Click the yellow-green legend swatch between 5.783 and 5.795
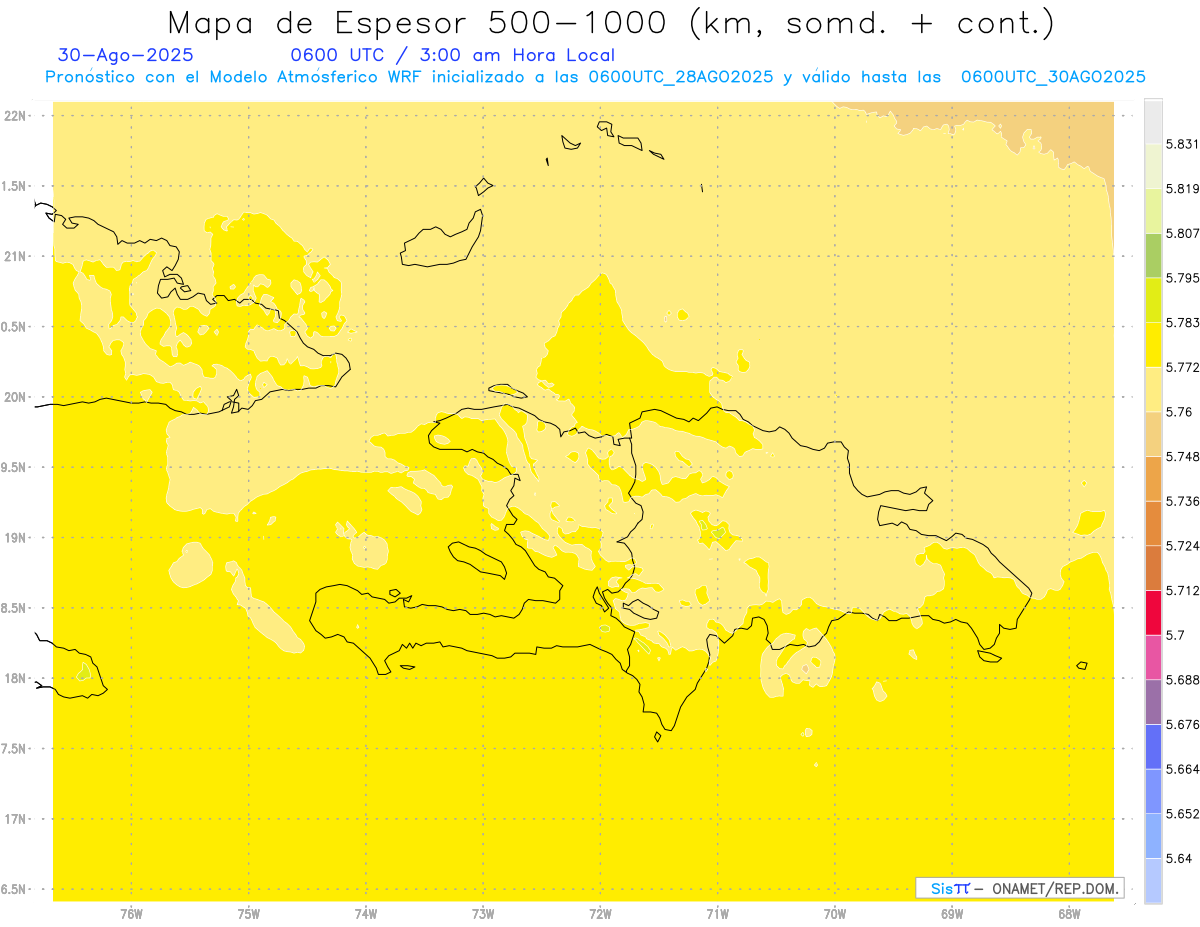1200x927 pixels. pos(1153,300)
